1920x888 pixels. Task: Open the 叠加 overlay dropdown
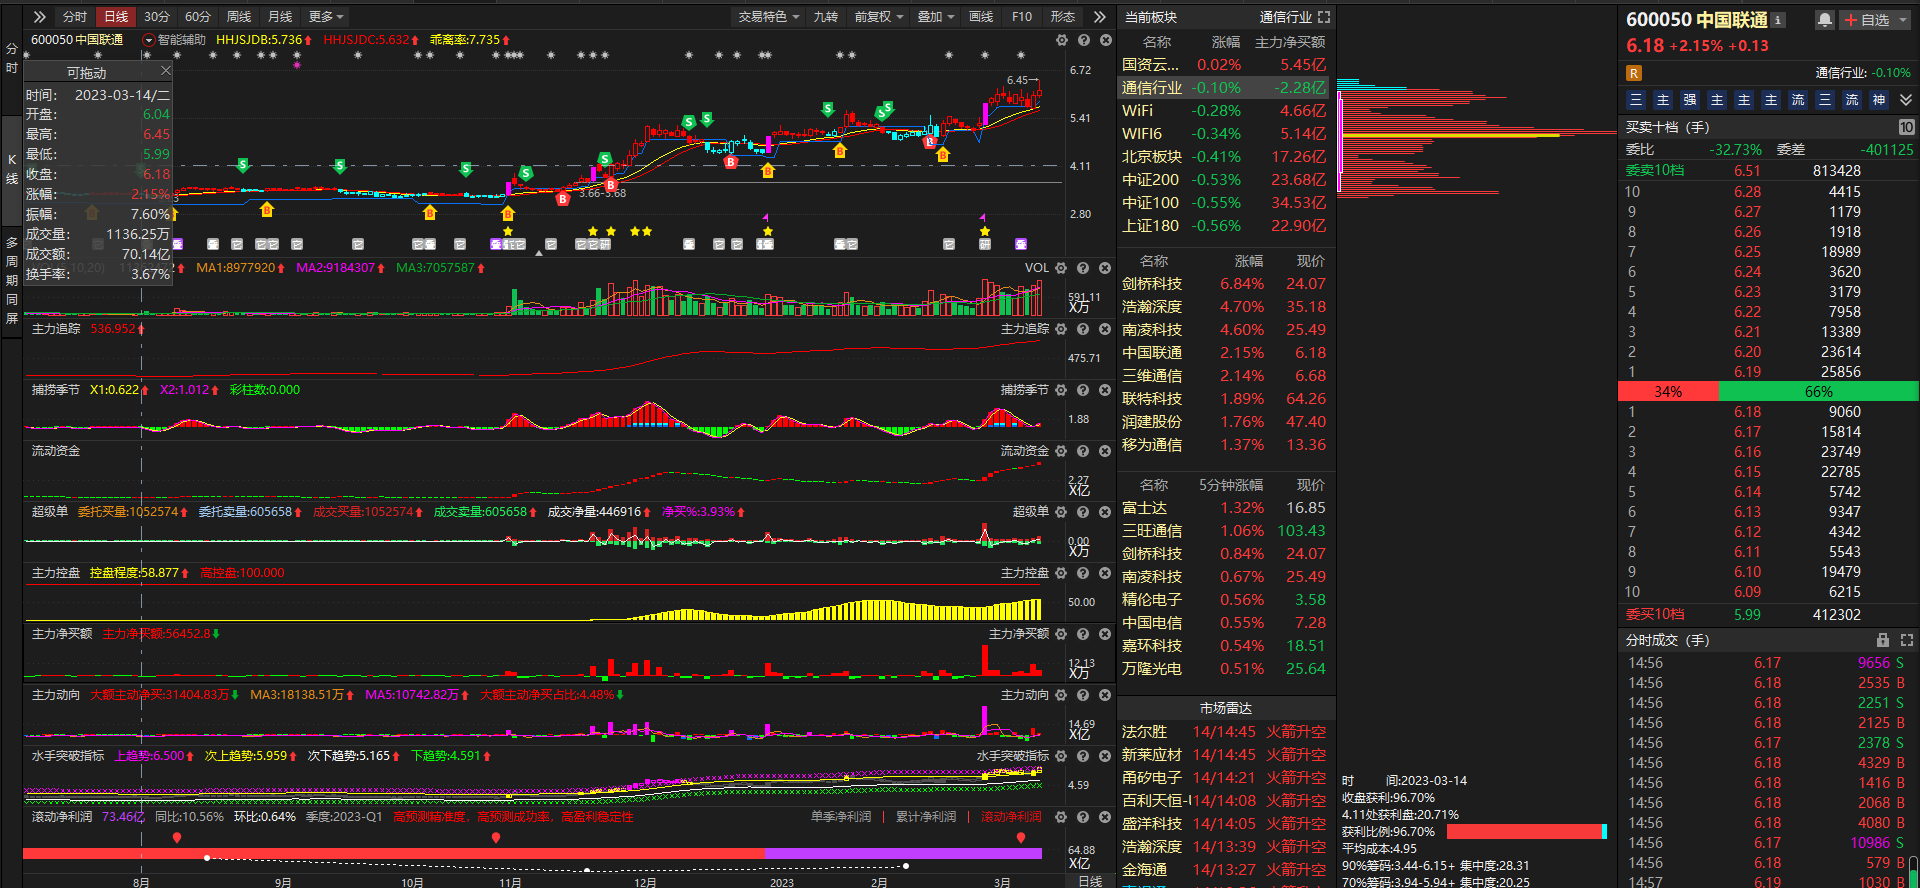tap(937, 17)
